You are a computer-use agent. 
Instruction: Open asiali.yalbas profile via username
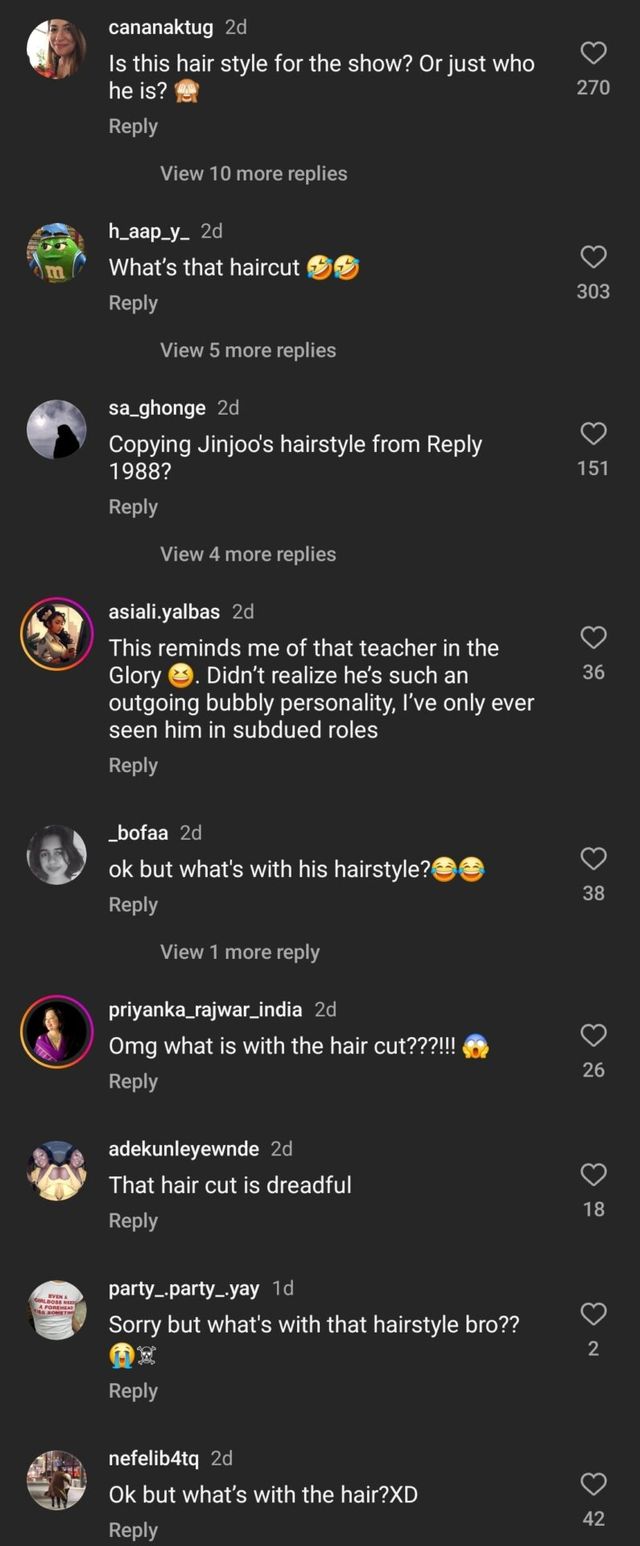coord(165,611)
